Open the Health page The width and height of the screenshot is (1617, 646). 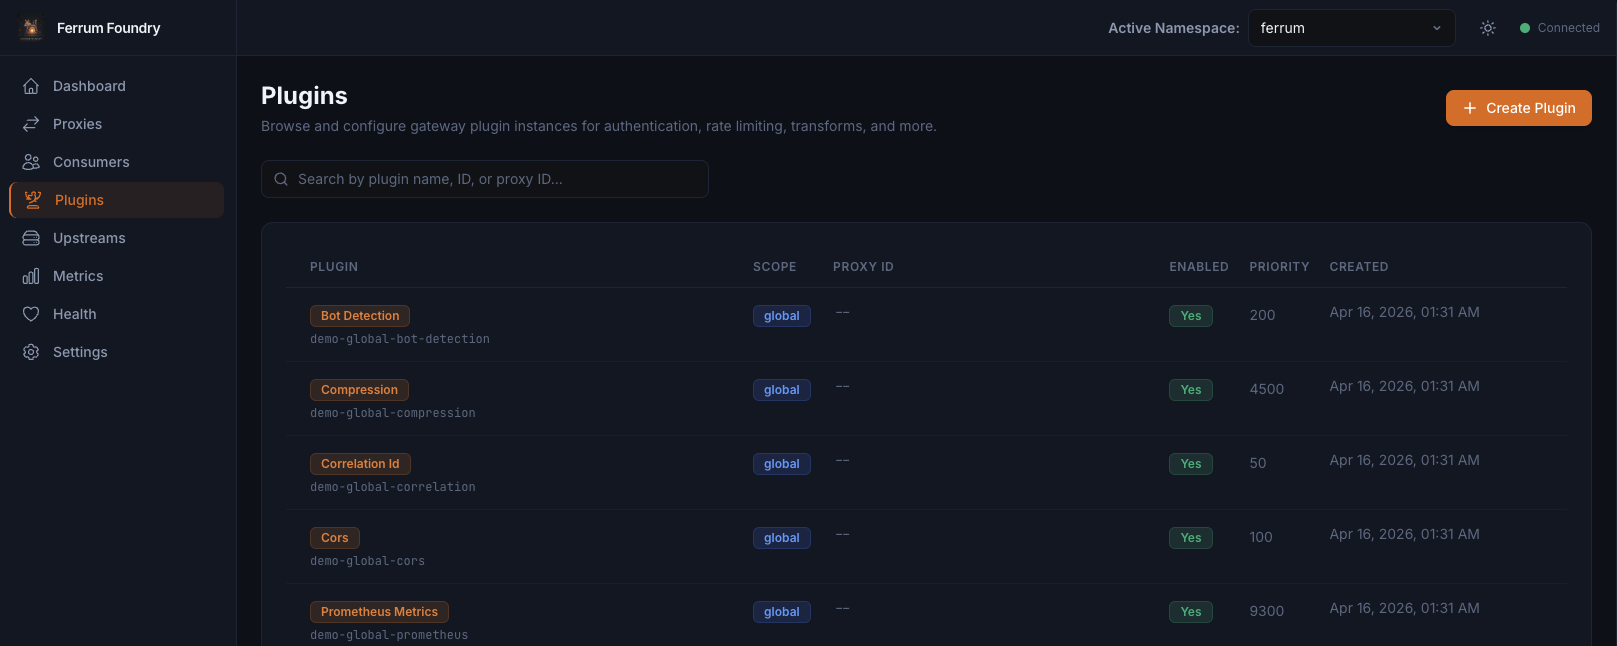pyautogui.click(x=116, y=314)
